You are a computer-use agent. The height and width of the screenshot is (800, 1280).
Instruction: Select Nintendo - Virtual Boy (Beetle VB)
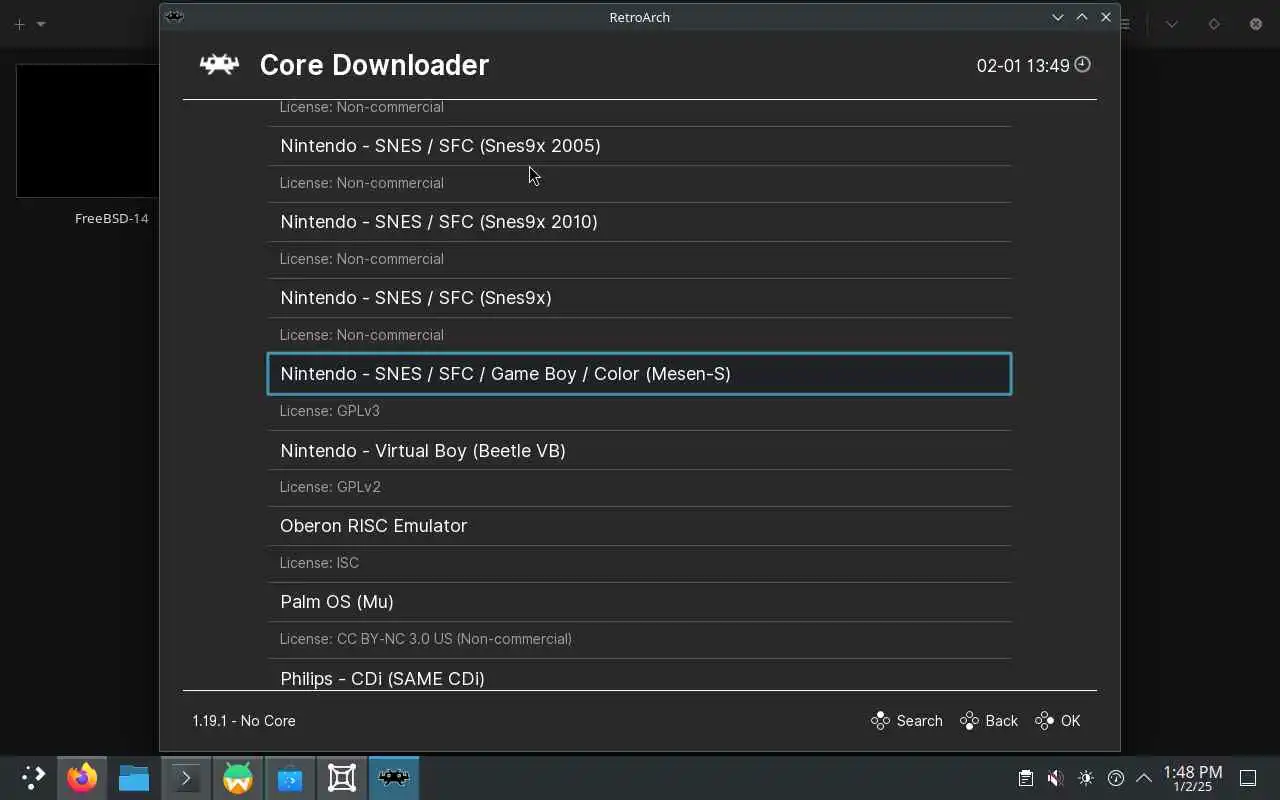point(639,451)
